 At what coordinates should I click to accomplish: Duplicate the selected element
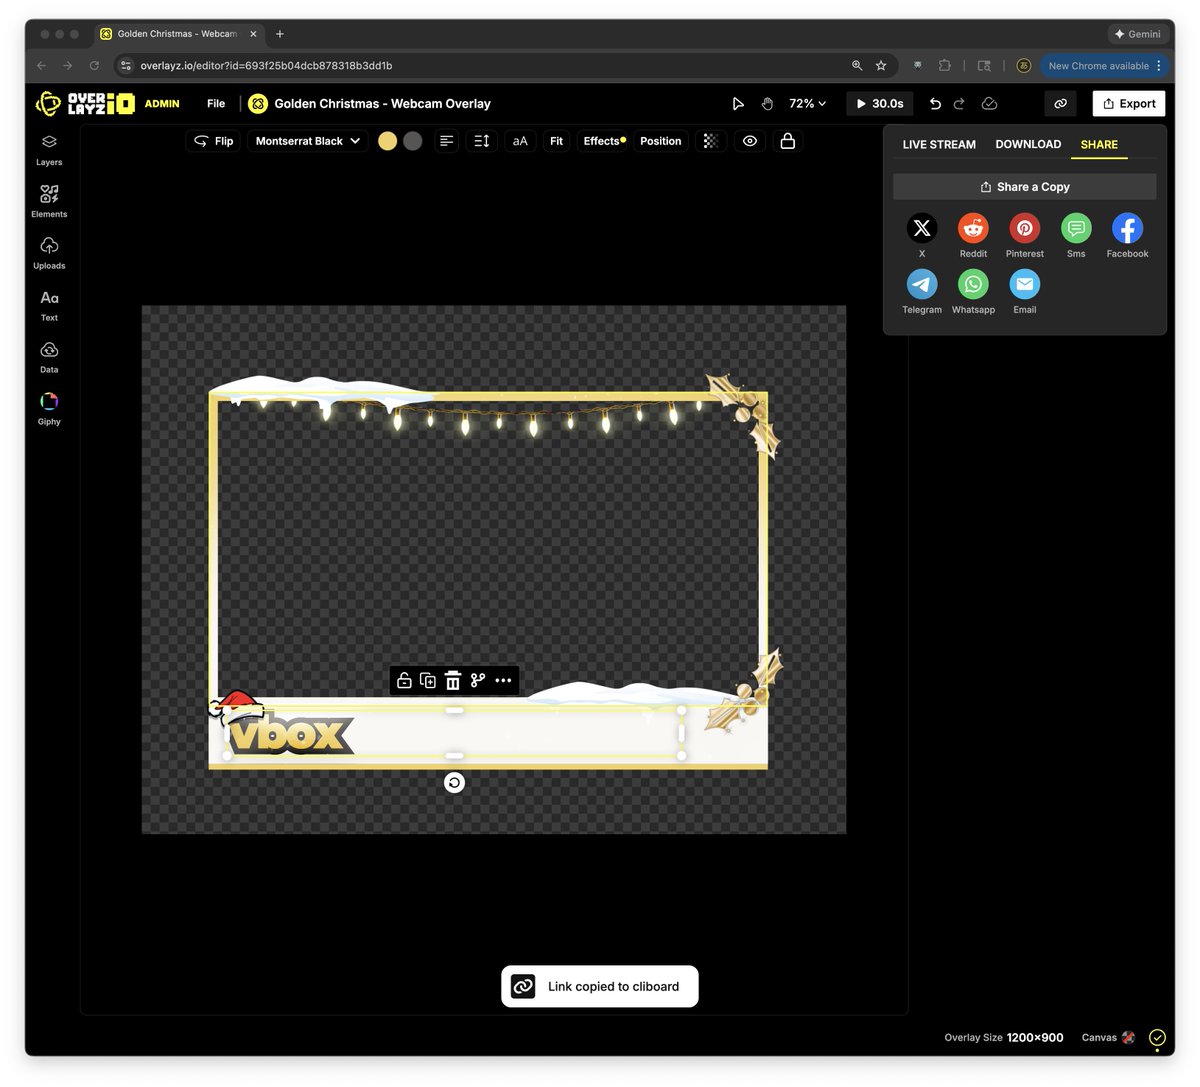(x=428, y=681)
